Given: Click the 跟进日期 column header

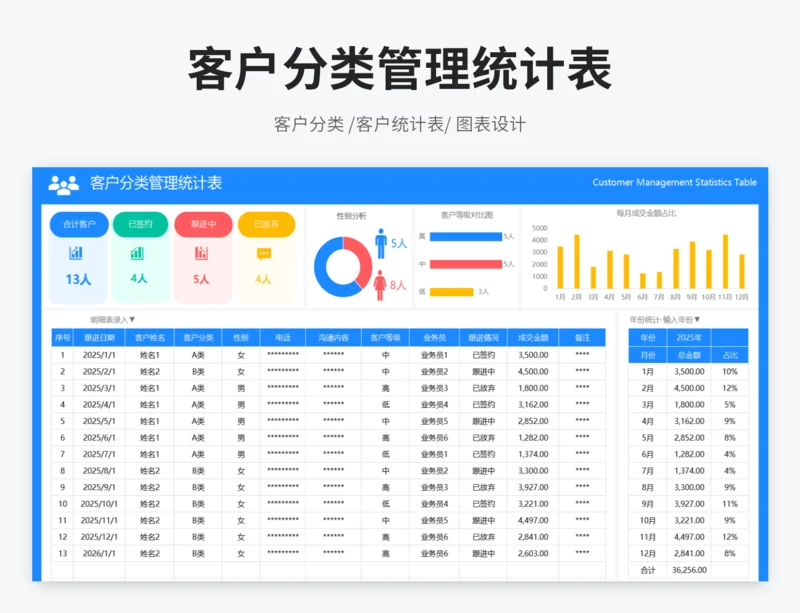Looking at the screenshot, I should (99, 338).
